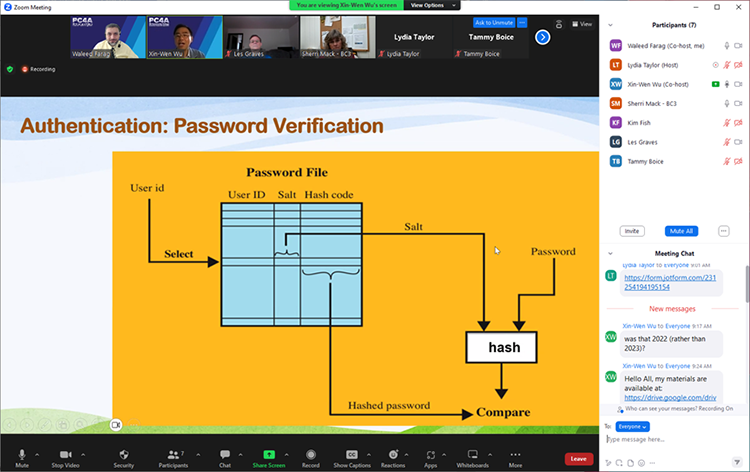Select Waleed Farag video thumbnail
Image resolution: width=750 pixels, height=472 pixels.
click(108, 37)
